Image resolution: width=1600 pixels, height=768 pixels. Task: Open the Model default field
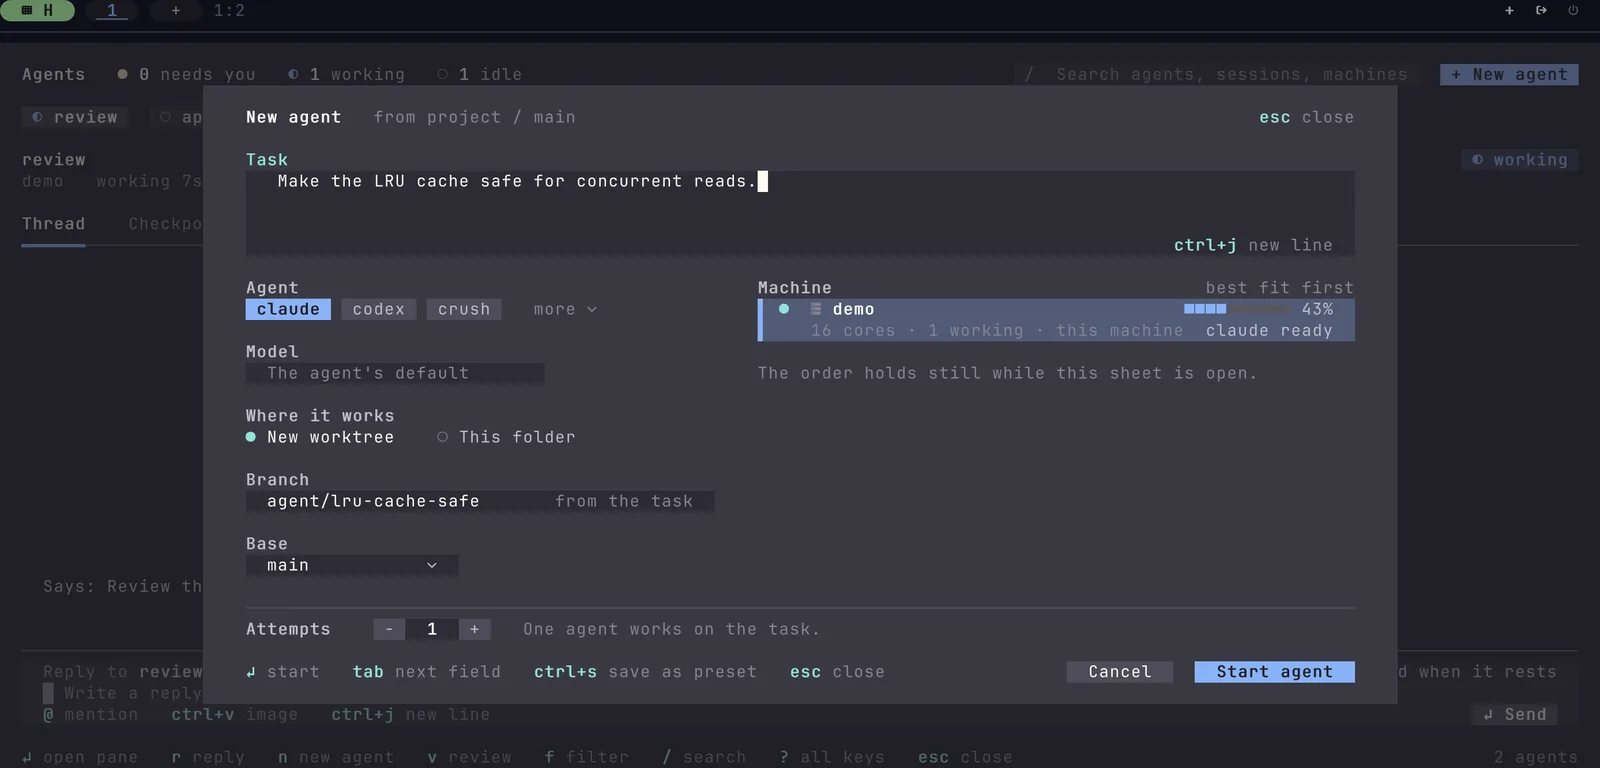(x=395, y=373)
